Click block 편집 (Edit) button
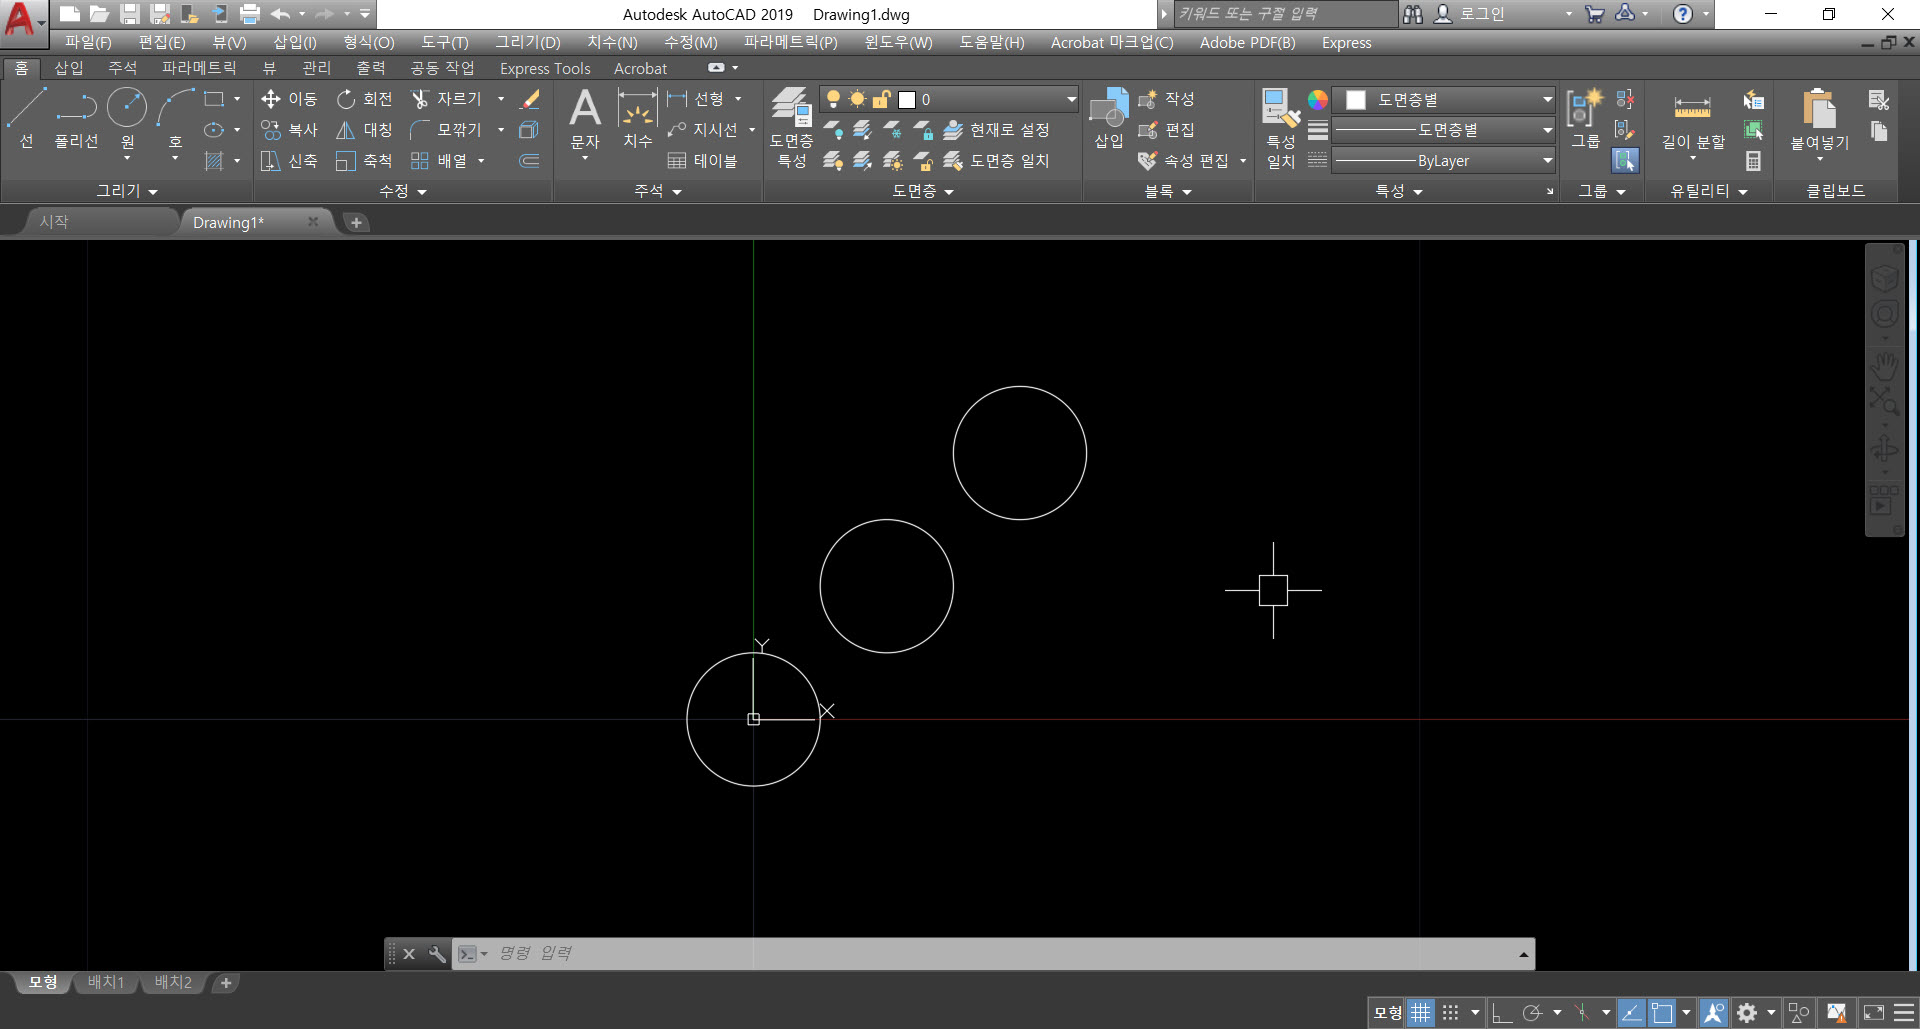This screenshot has height=1029, width=1920. (1166, 130)
